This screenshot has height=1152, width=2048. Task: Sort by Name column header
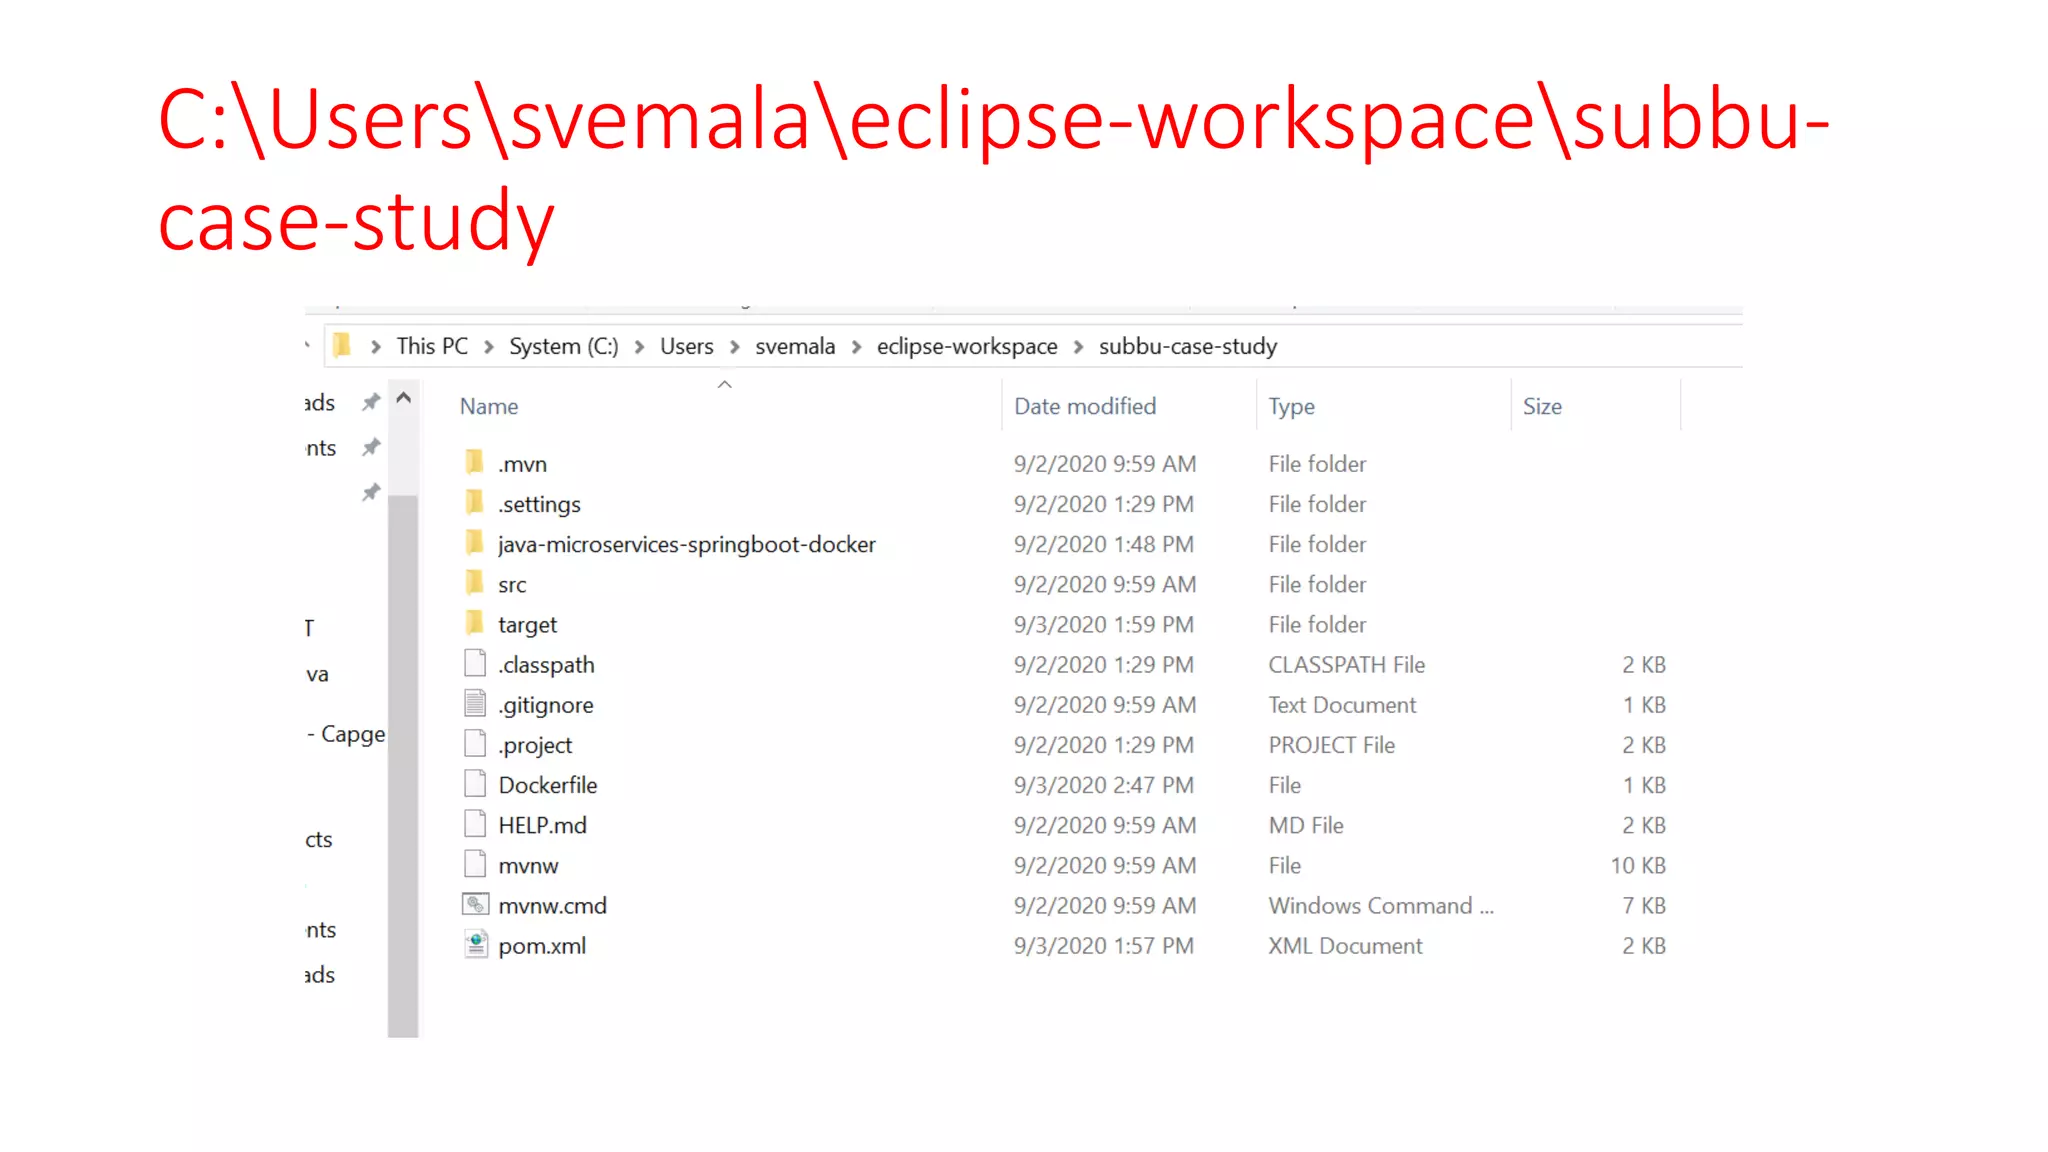click(489, 406)
